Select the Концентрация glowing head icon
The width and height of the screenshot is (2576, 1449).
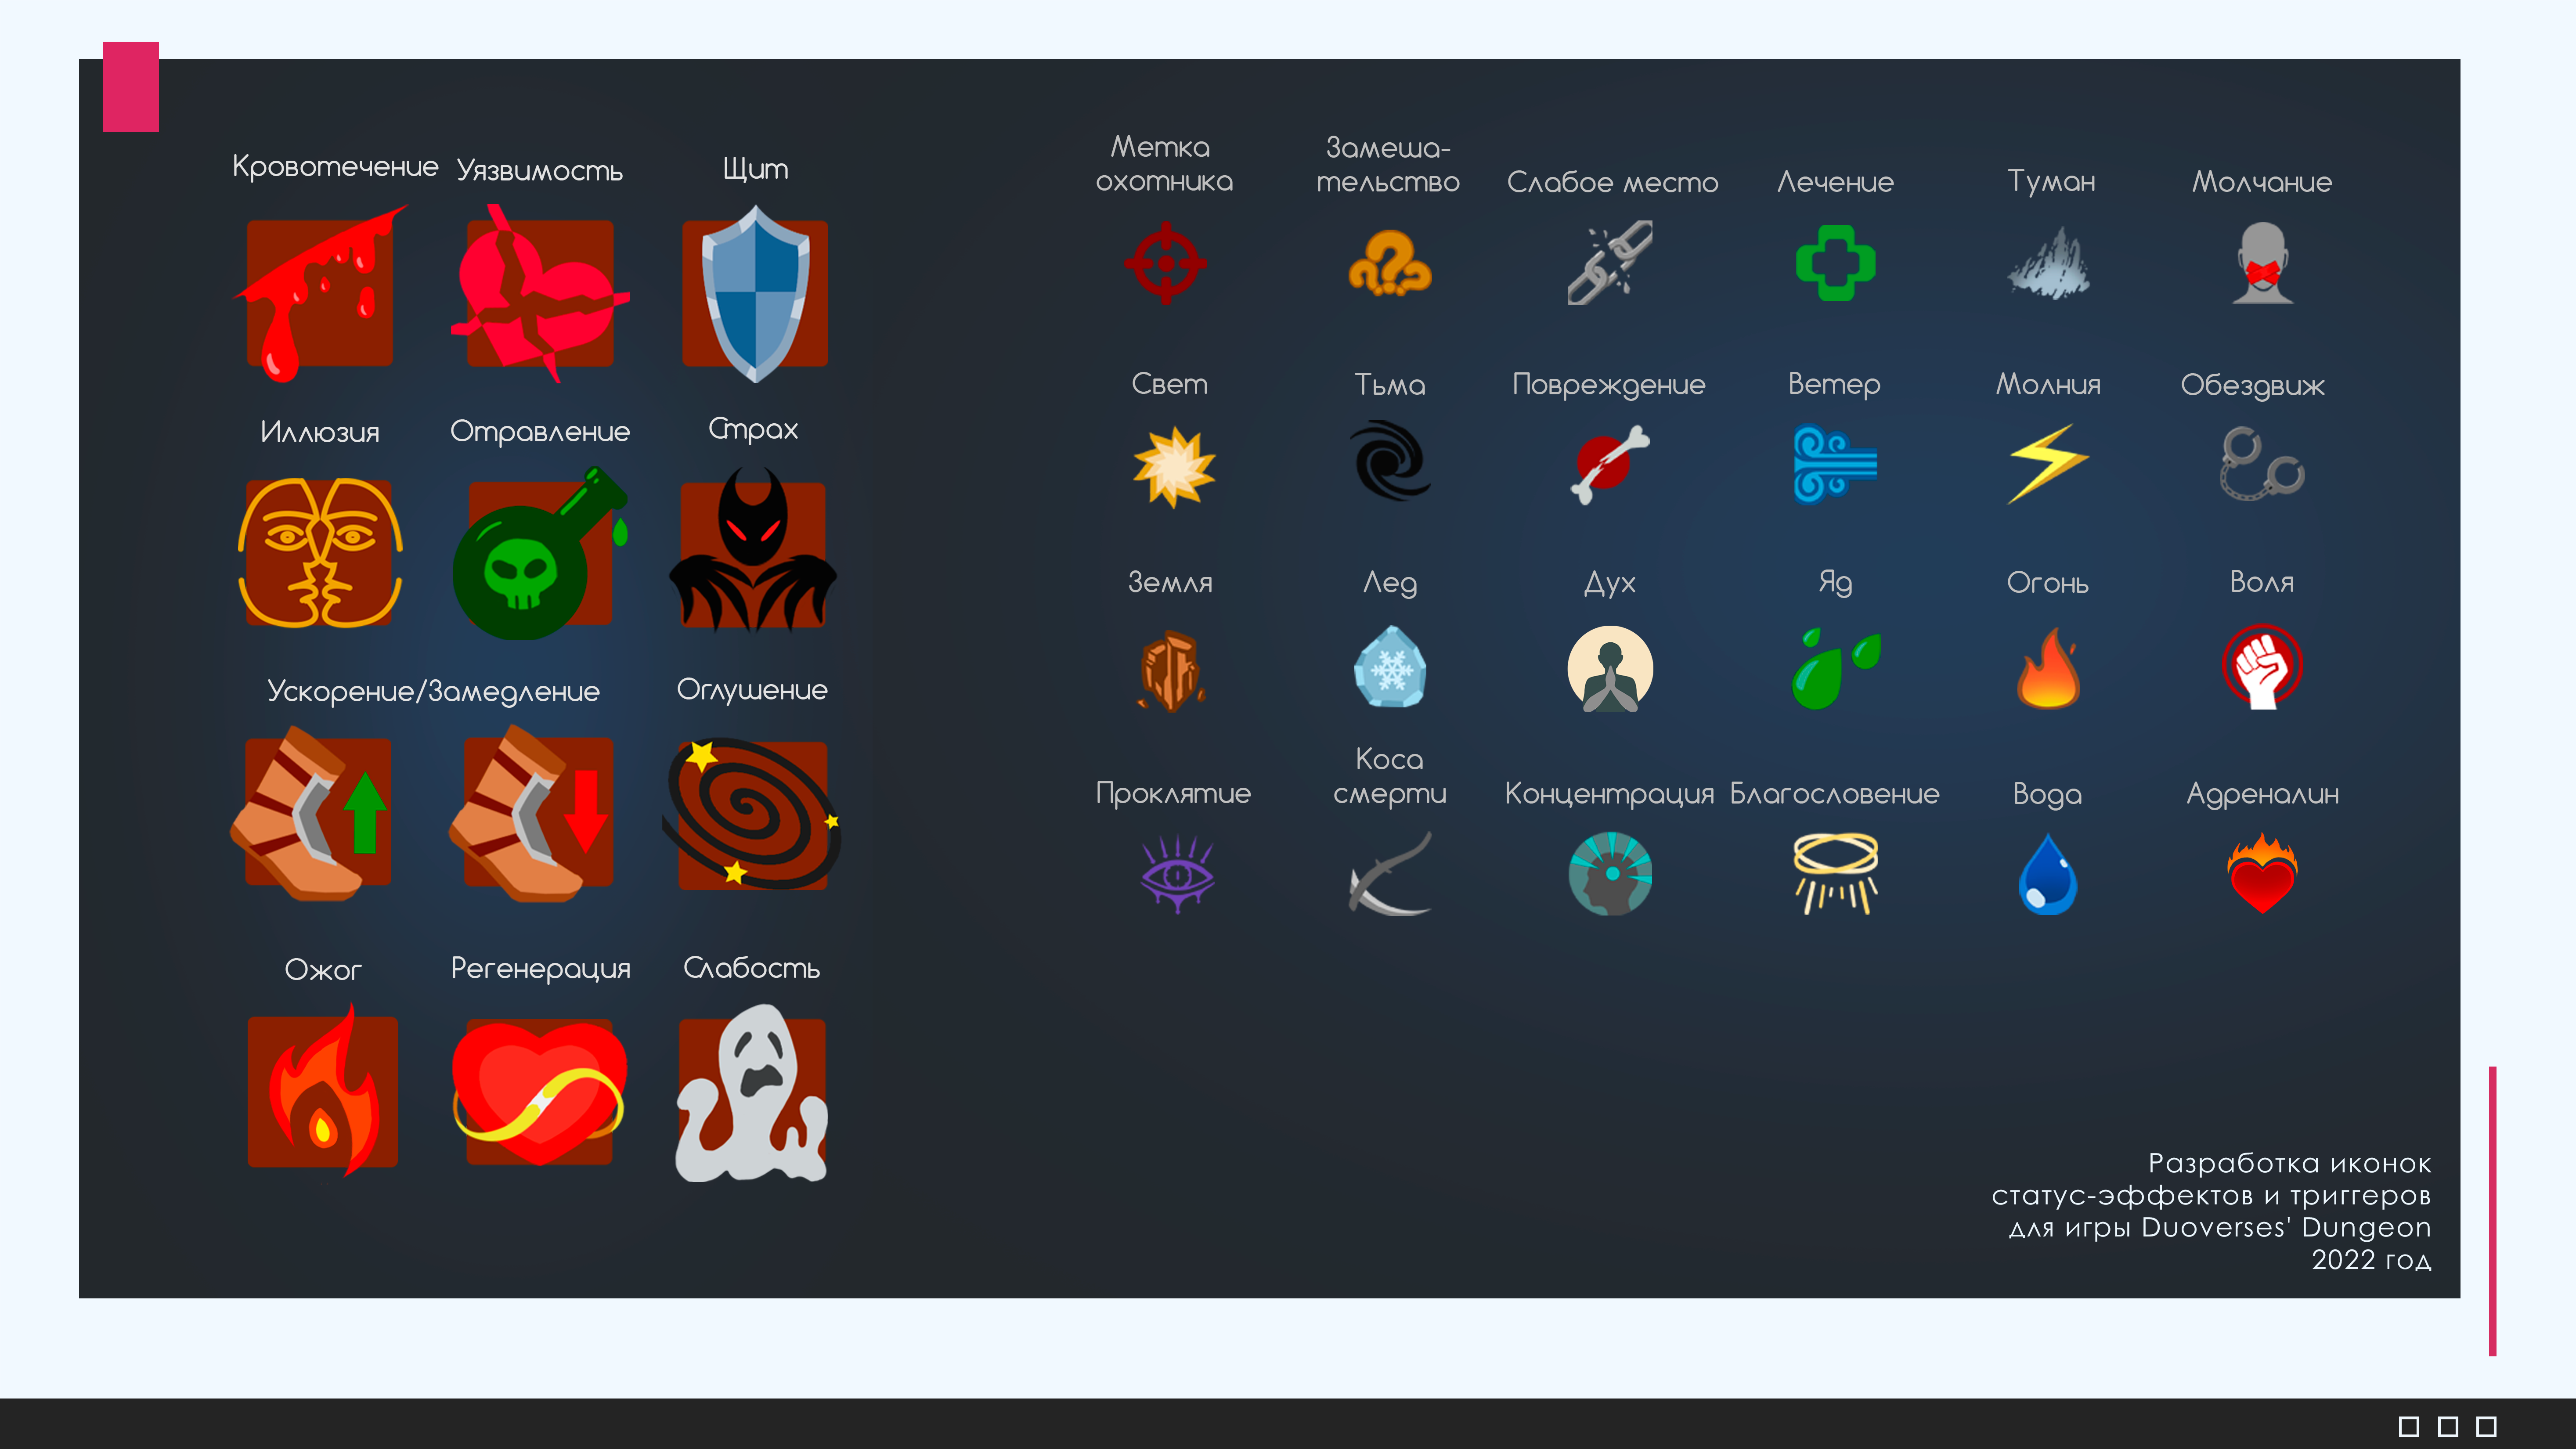pyautogui.click(x=1610, y=874)
